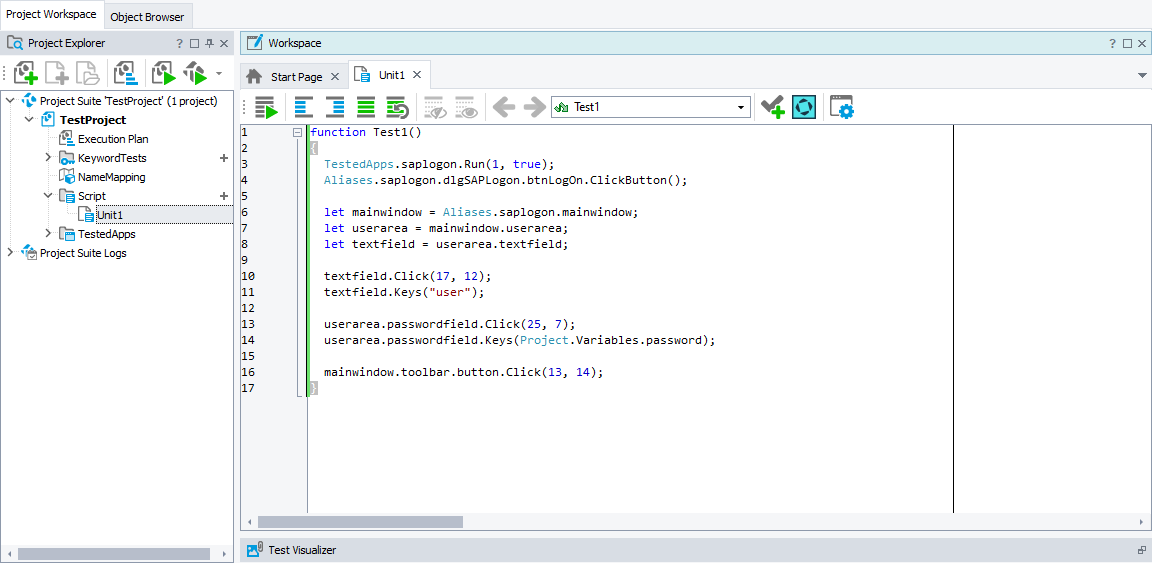Click the Execution Plan toolbar icon
Viewport: 1152px width, 563px height.
(125, 73)
